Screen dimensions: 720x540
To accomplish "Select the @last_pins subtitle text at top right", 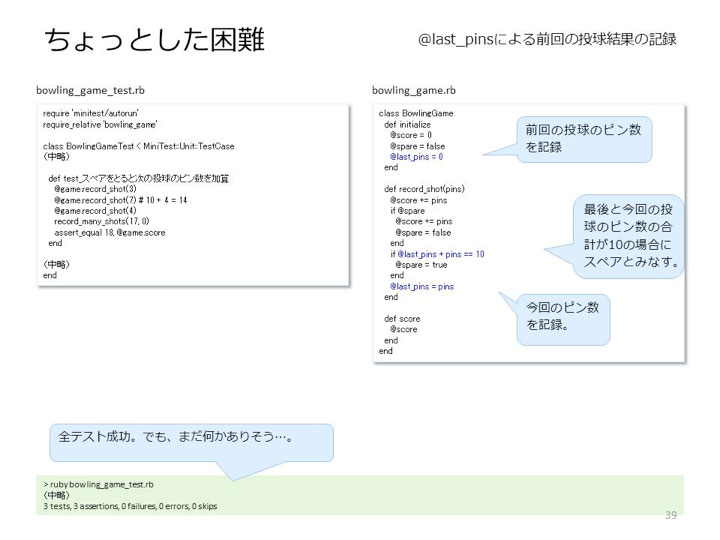I will tap(547, 39).
